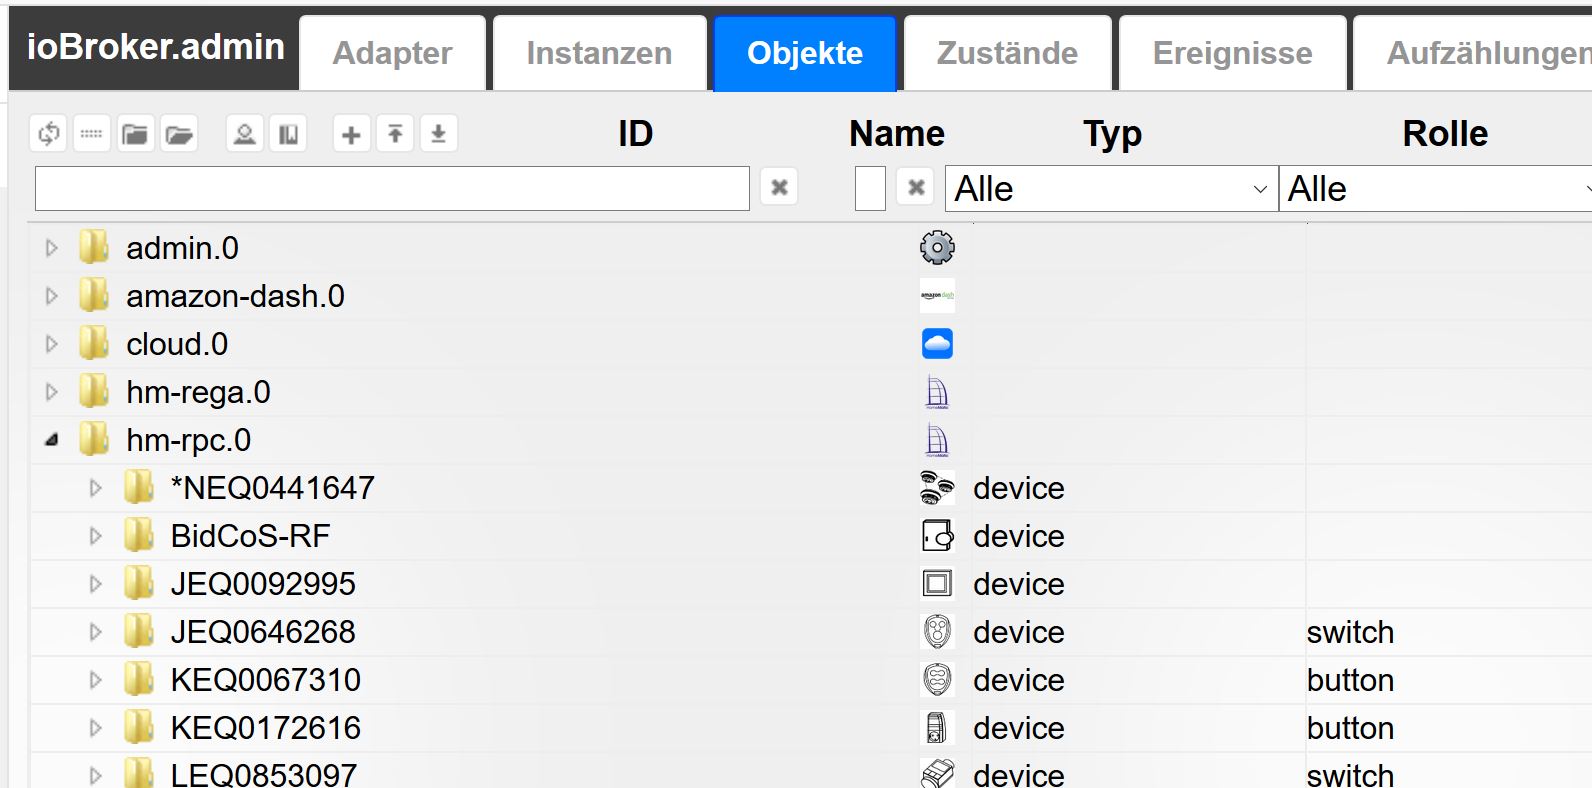This screenshot has width=1592, height=788.
Task: Click the download arrow toolbar icon
Action: [x=438, y=134]
